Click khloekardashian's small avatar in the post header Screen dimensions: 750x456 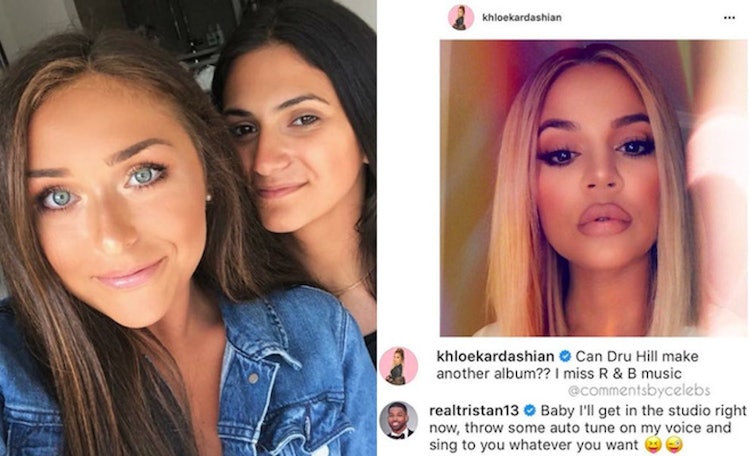(x=461, y=17)
